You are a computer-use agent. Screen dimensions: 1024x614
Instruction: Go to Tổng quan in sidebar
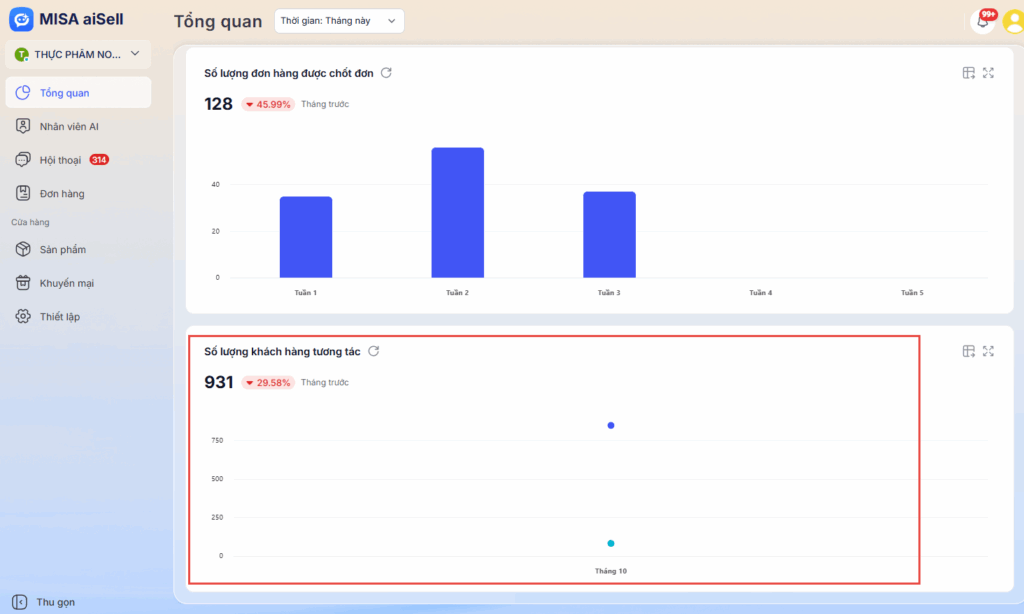(64, 93)
